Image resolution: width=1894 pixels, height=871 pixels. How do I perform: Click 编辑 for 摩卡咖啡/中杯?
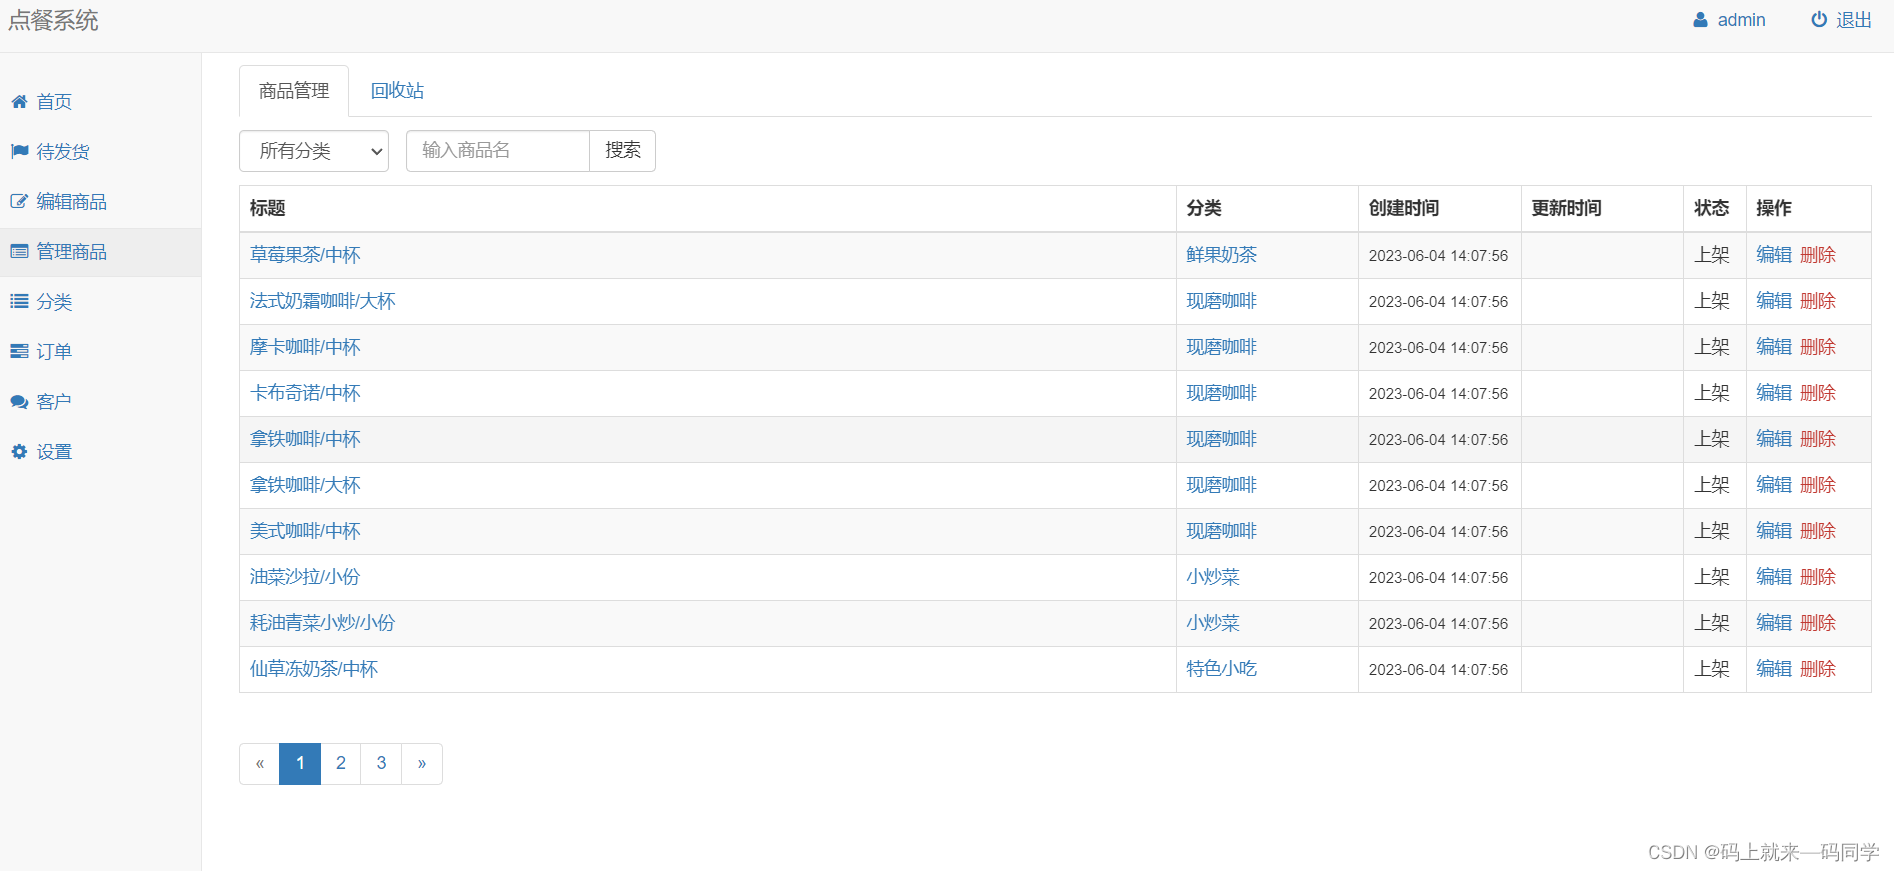pos(1774,347)
